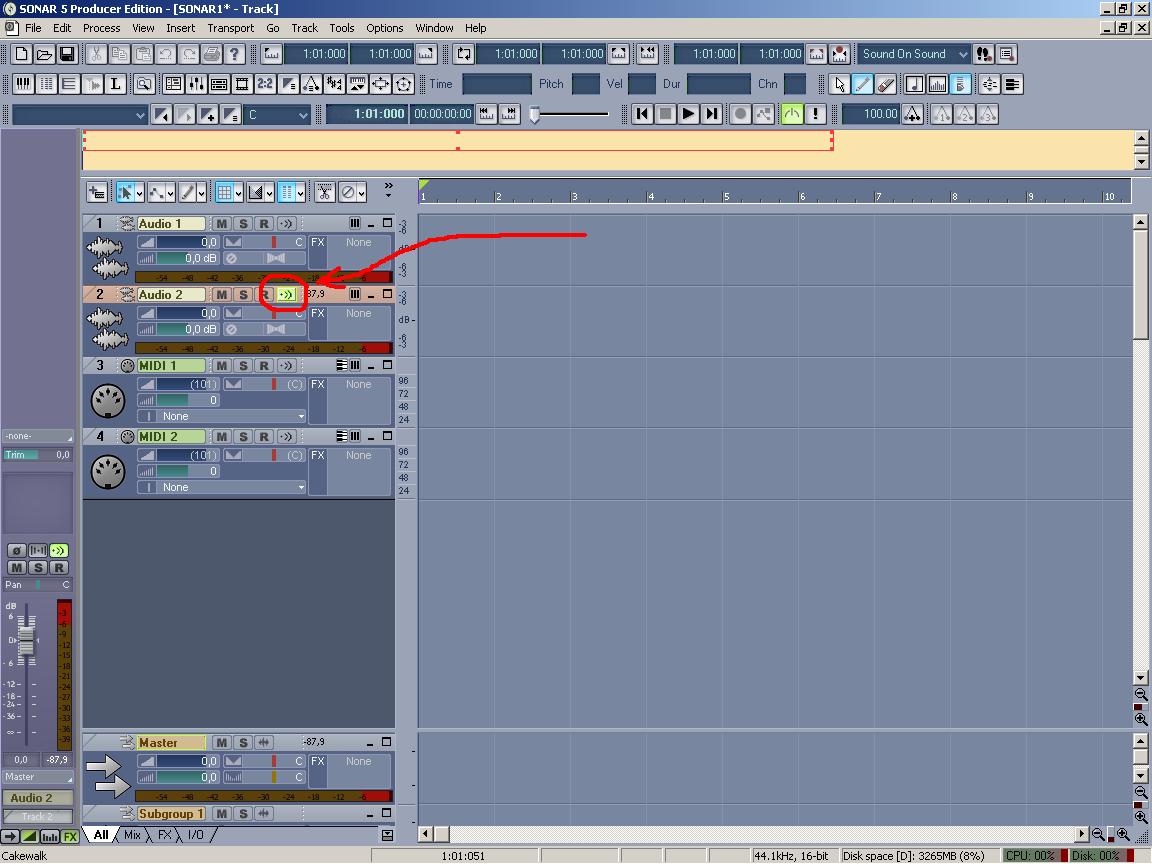Open the Video view icon
1152x864 pixels.
pyautogui.click(x=242, y=84)
